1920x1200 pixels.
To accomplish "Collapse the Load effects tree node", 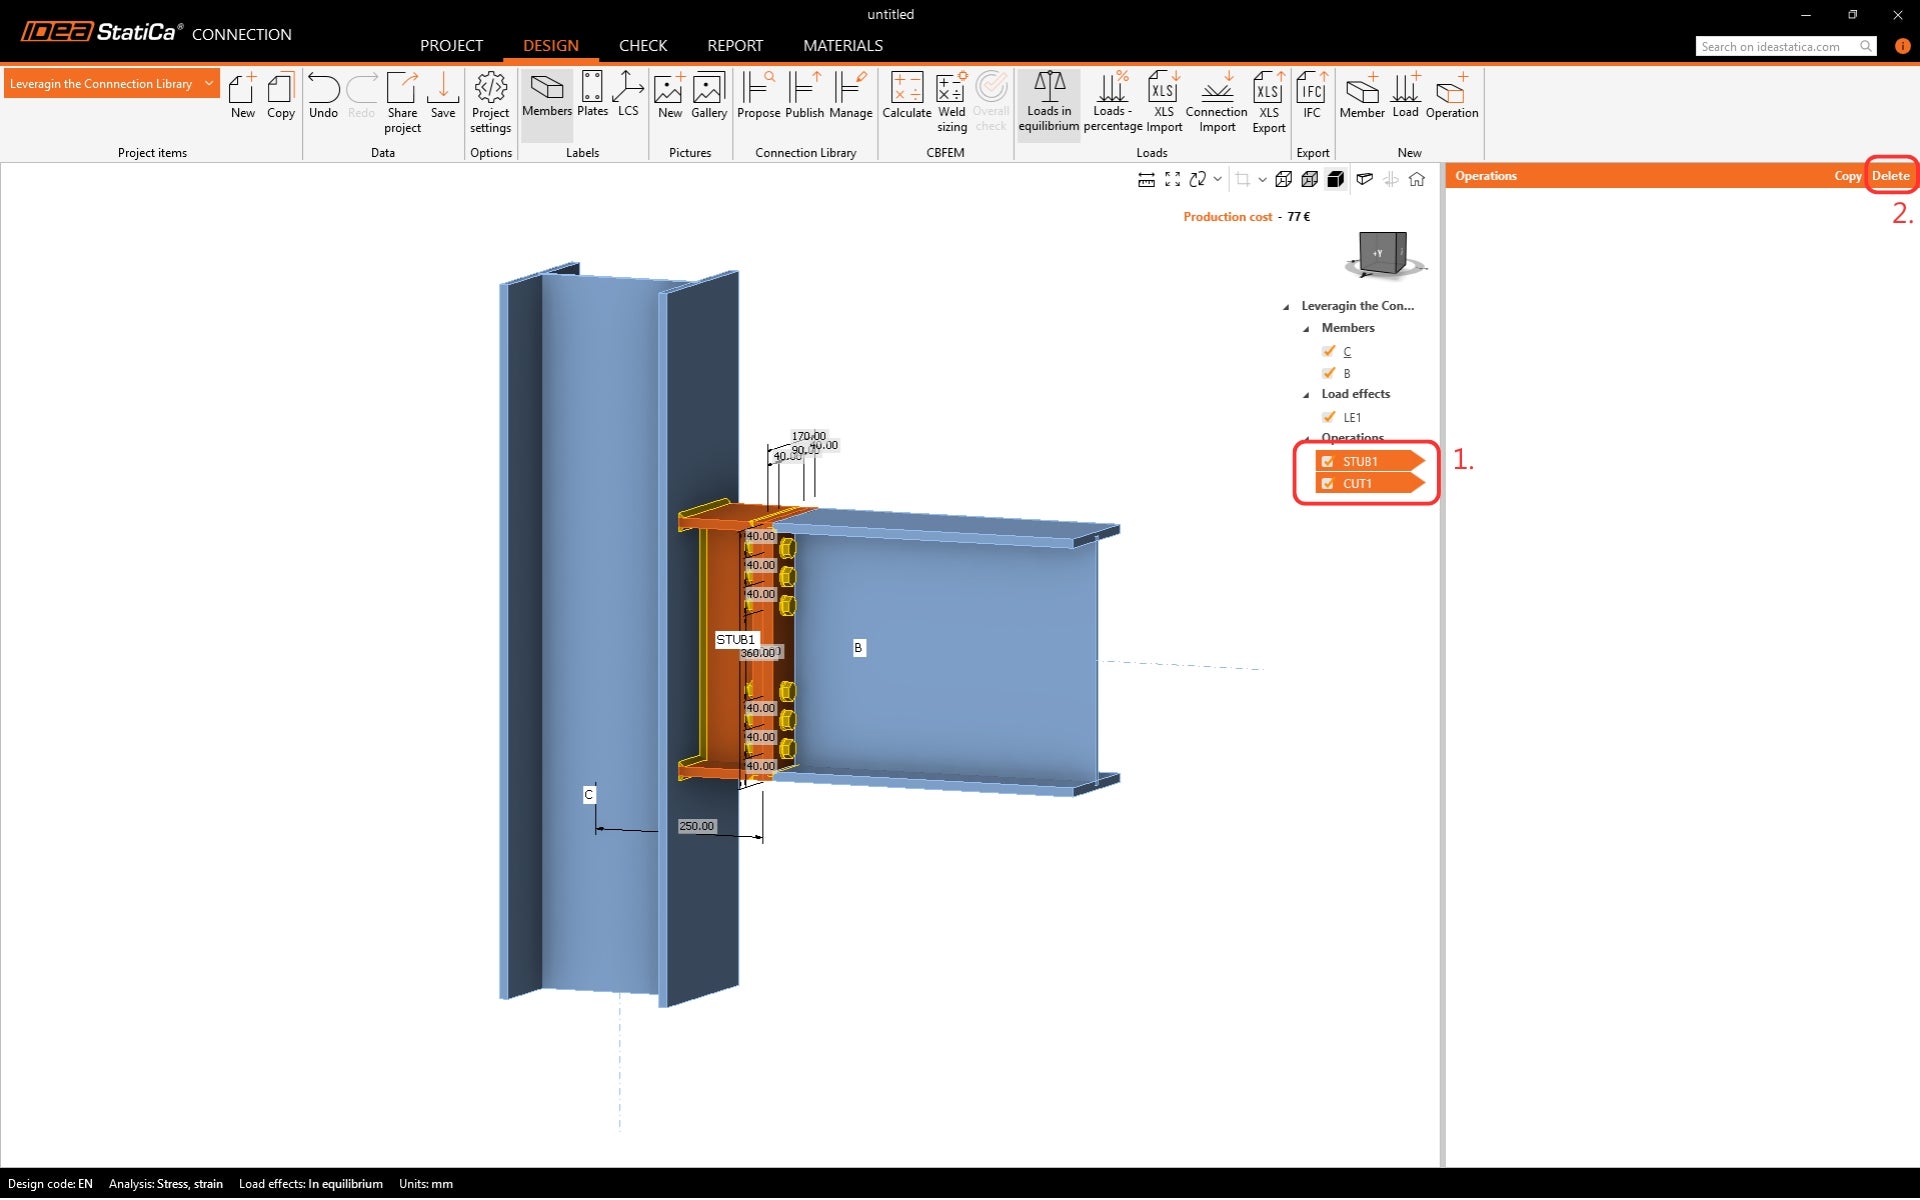I will point(1306,395).
